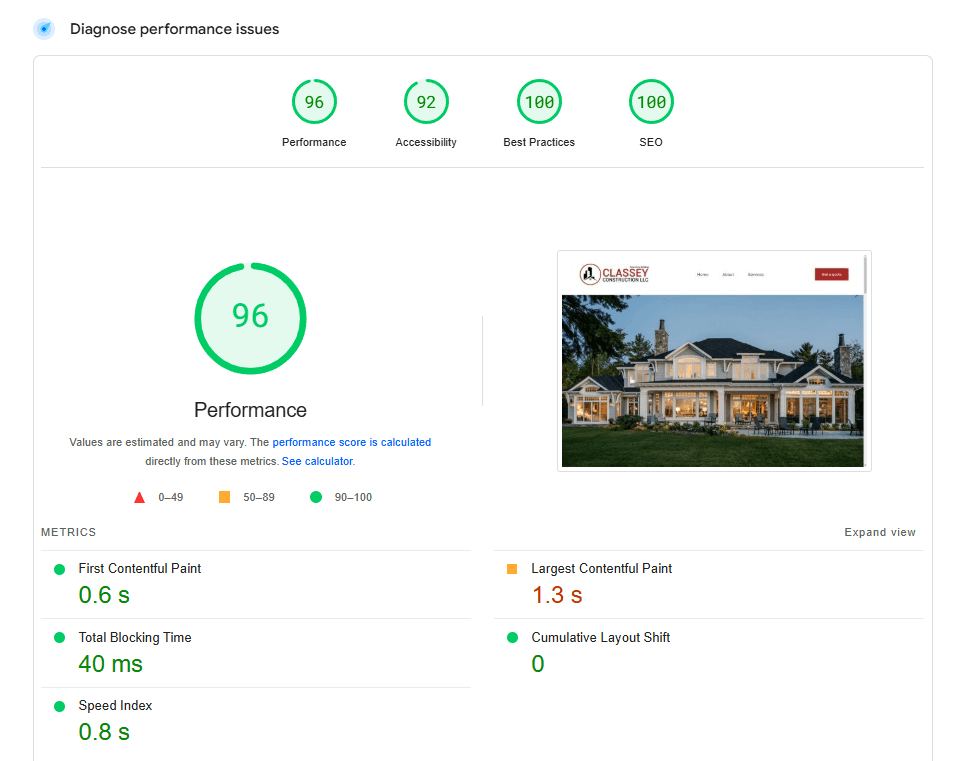Click the 'Speed Index' metric title

click(x=115, y=705)
